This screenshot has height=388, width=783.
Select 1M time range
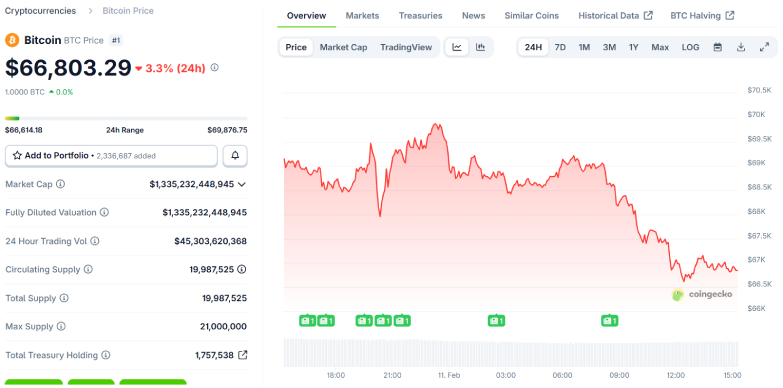(x=584, y=47)
